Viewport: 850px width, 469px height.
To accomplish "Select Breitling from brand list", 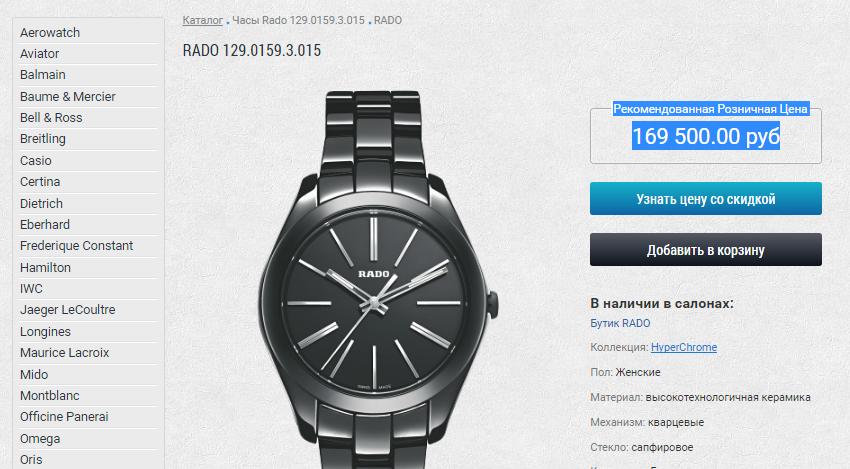I will point(43,139).
